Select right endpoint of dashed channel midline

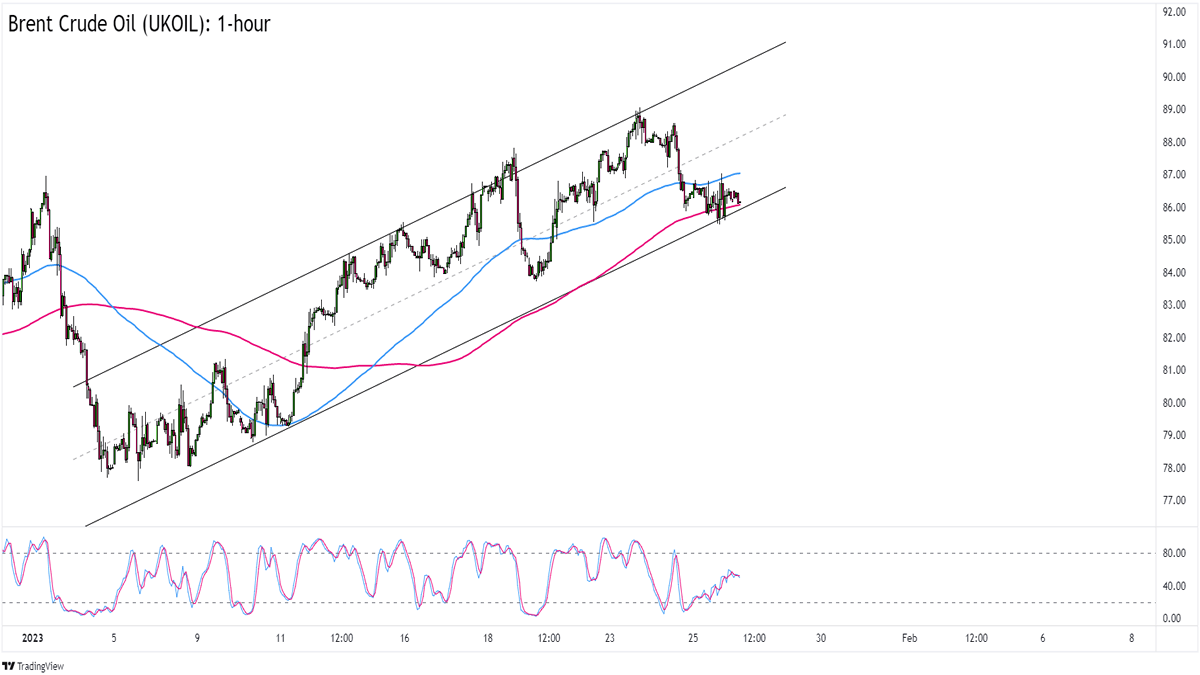point(786,115)
